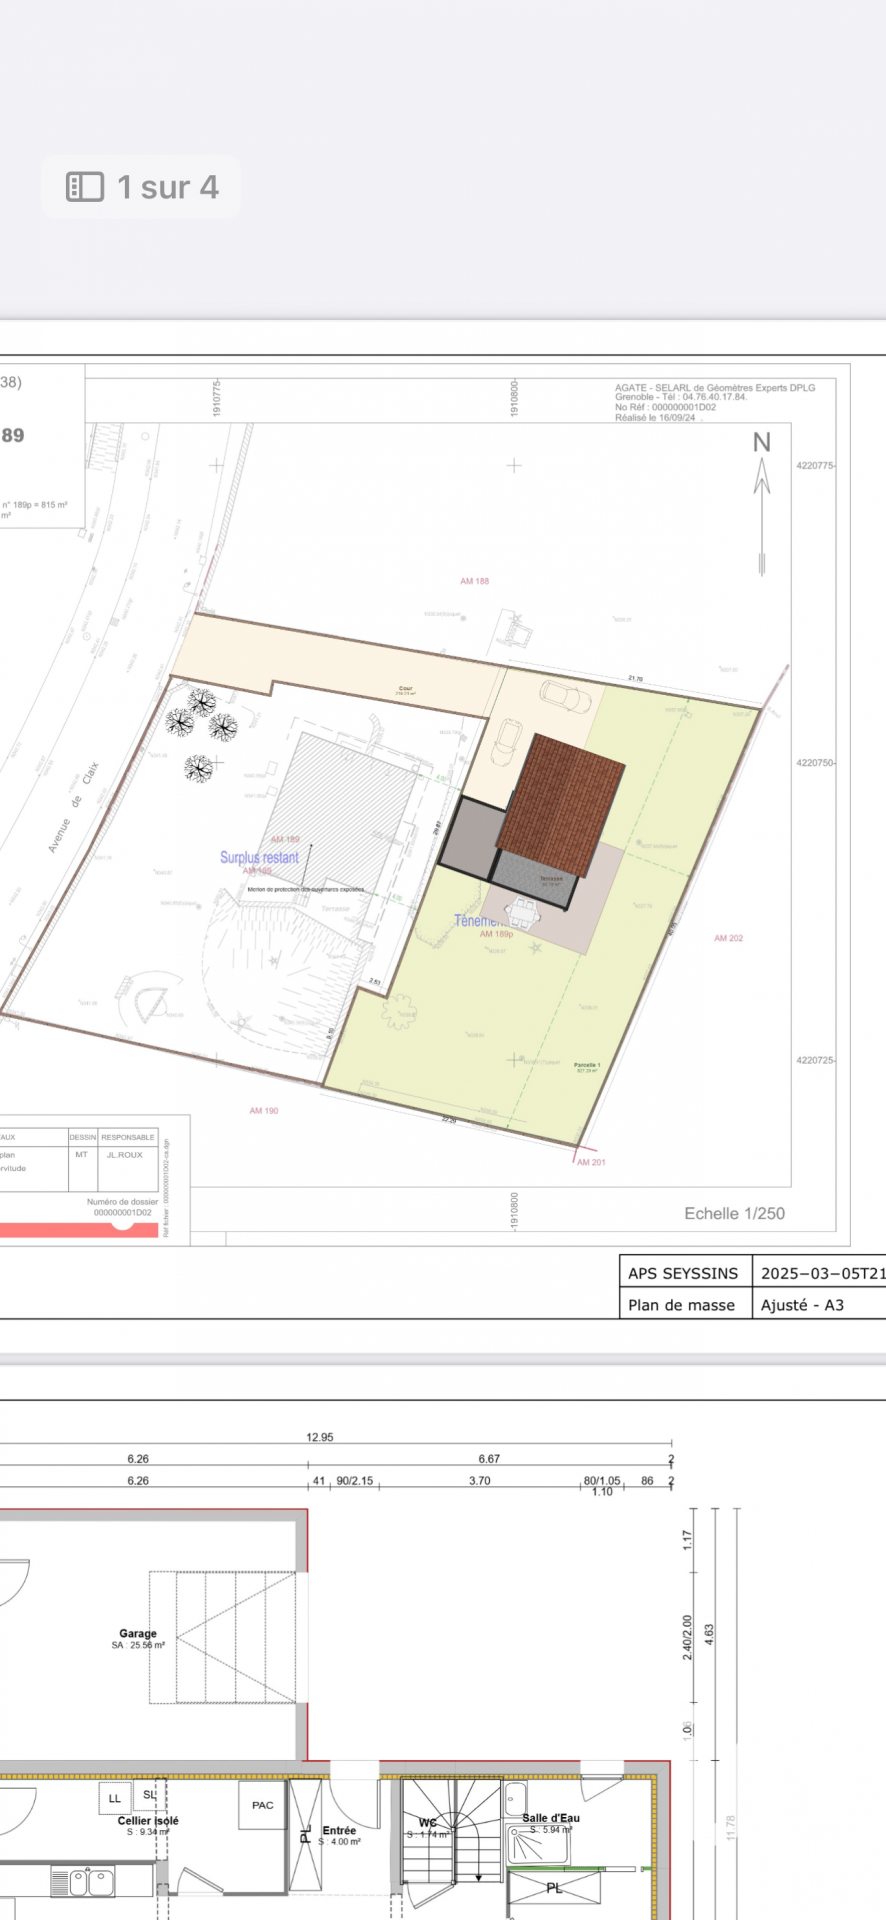Click the PAC unit box
886x1920 pixels.
point(262,1805)
